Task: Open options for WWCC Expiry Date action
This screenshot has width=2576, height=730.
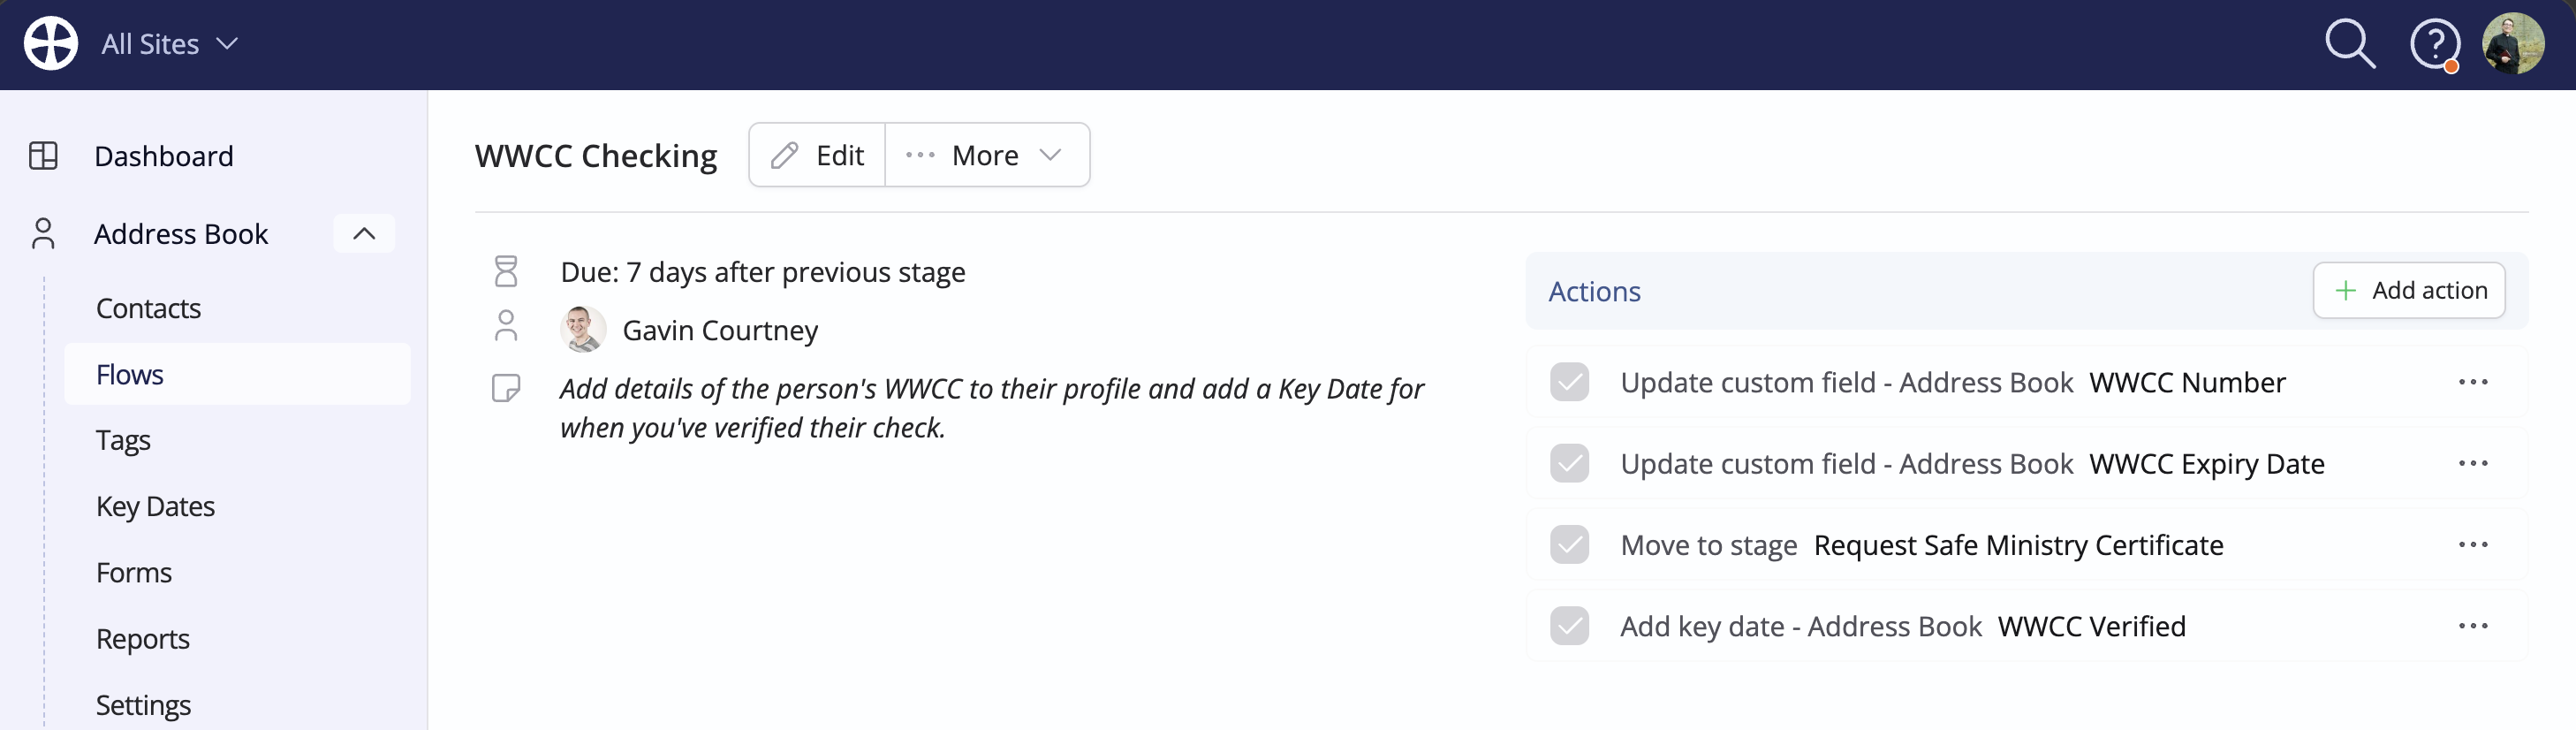Action: click(x=2472, y=464)
